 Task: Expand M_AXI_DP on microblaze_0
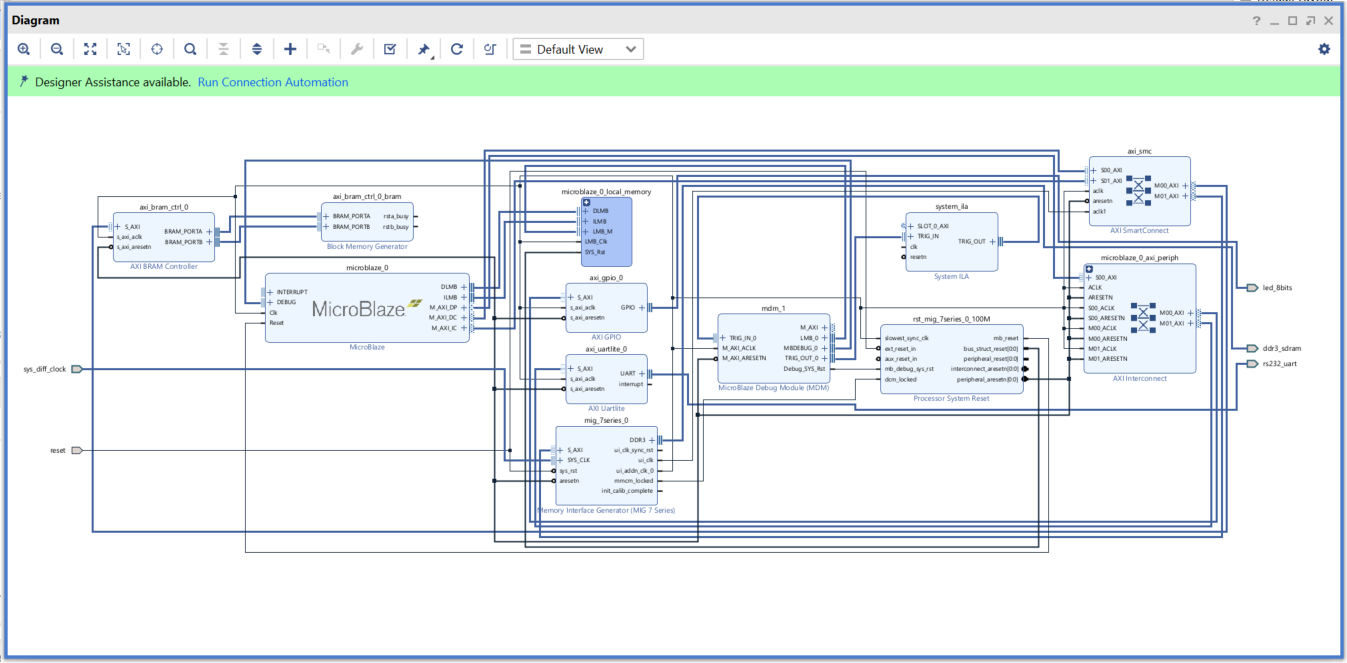click(463, 307)
